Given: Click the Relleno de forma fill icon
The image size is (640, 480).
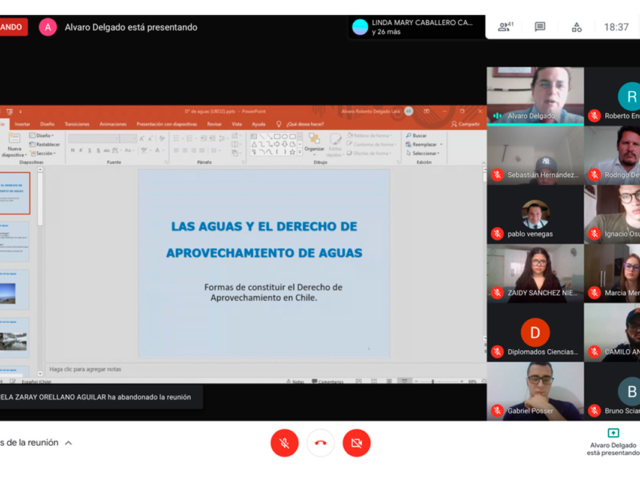Looking at the screenshot, I should click(x=350, y=136).
